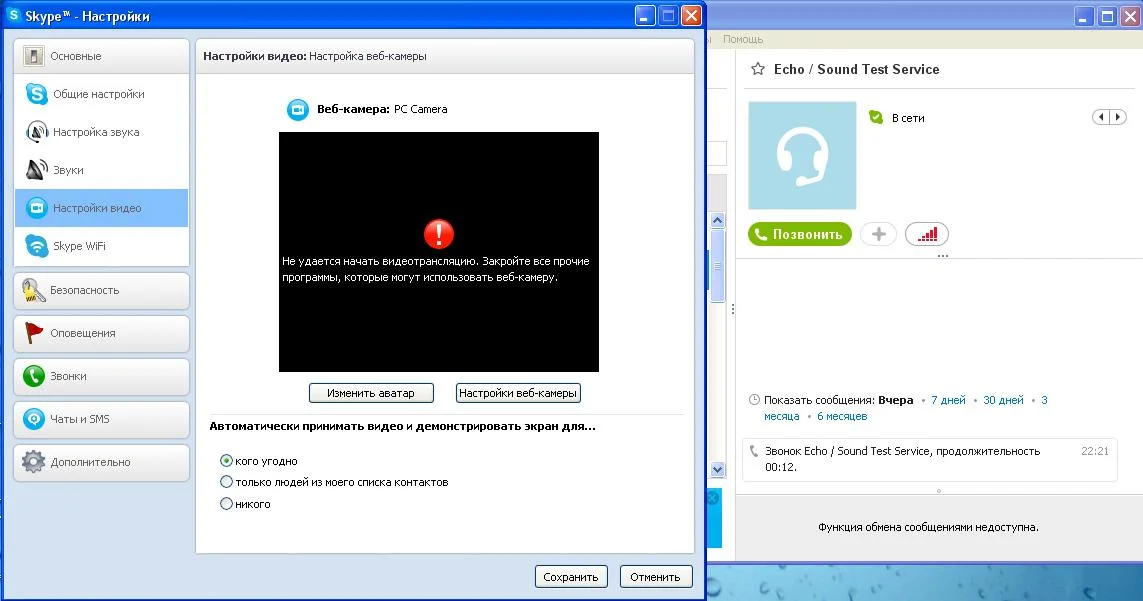
Task: Click the Сохранить button
Action: [x=571, y=577]
